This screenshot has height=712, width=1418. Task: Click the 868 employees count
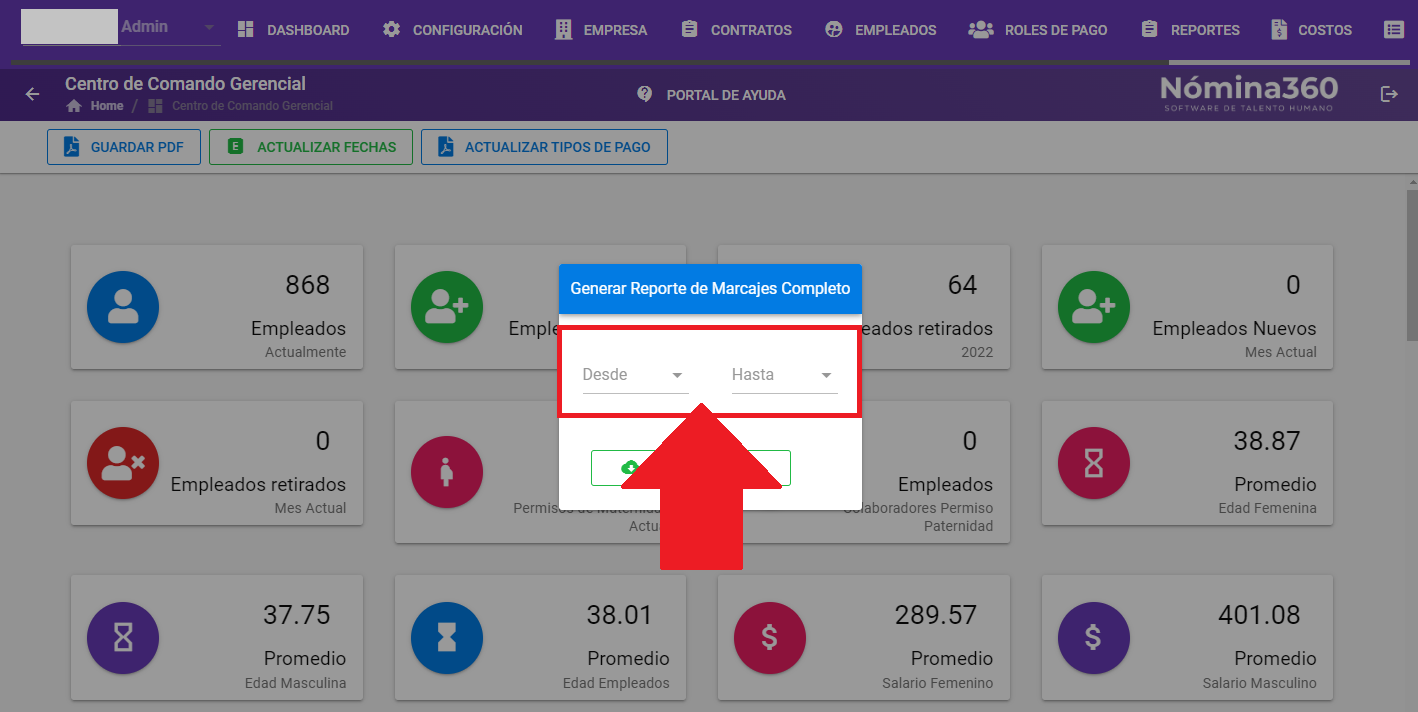coord(307,285)
